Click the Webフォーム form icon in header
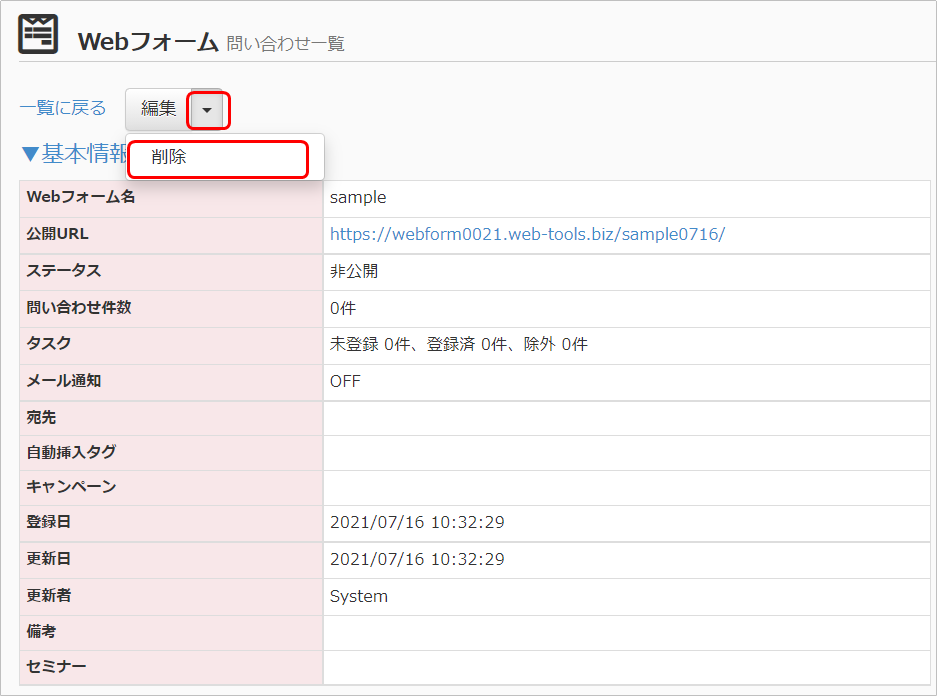 pyautogui.click(x=39, y=35)
